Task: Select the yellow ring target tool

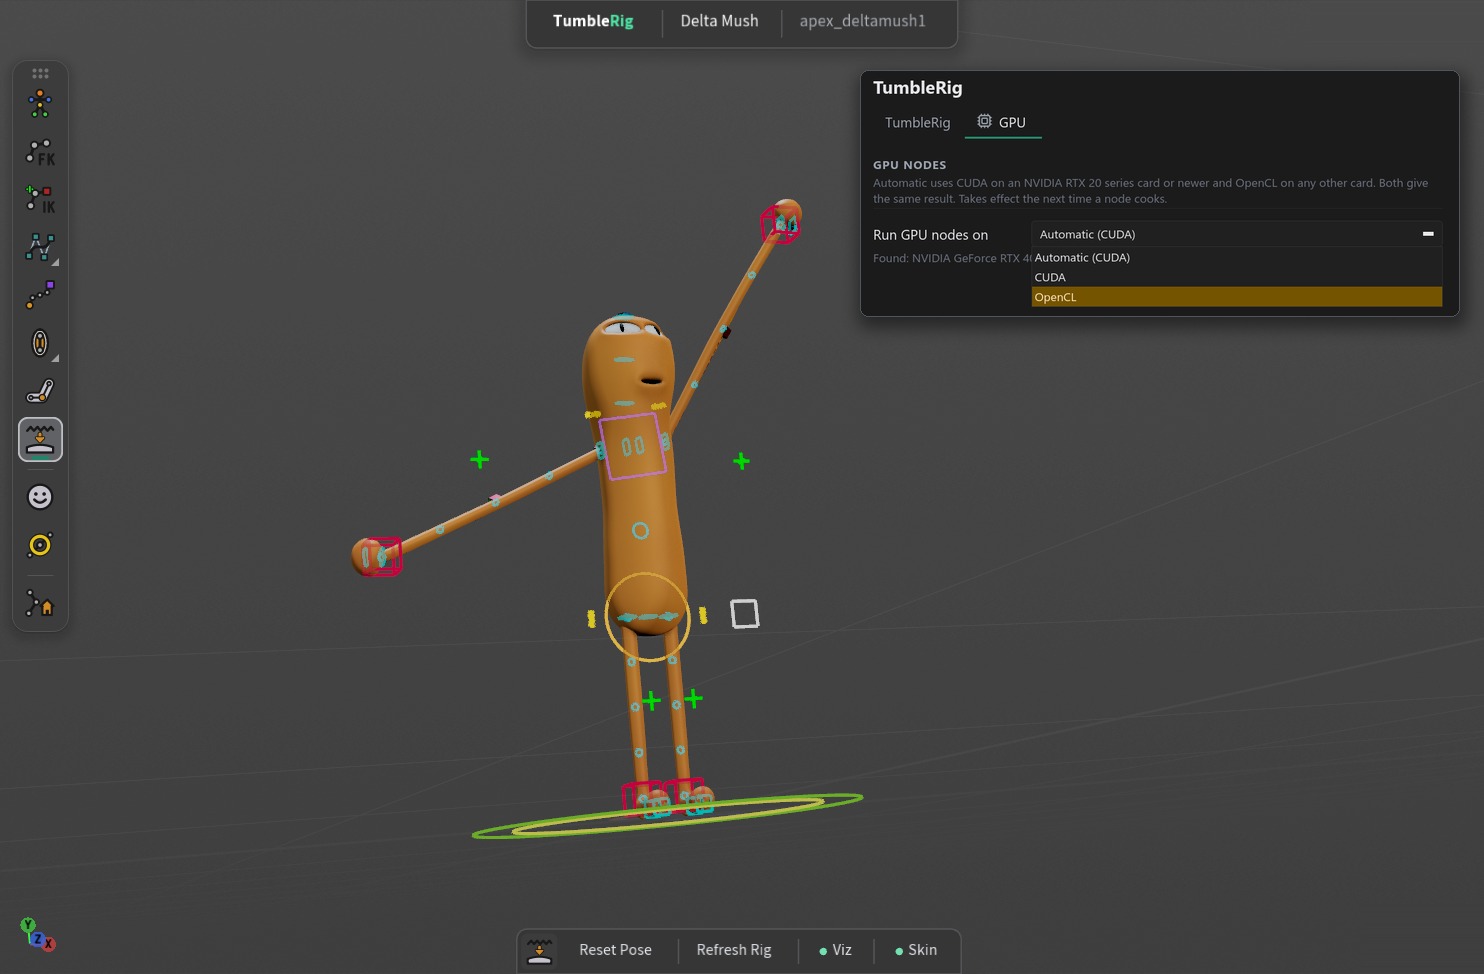Action: tap(40, 545)
